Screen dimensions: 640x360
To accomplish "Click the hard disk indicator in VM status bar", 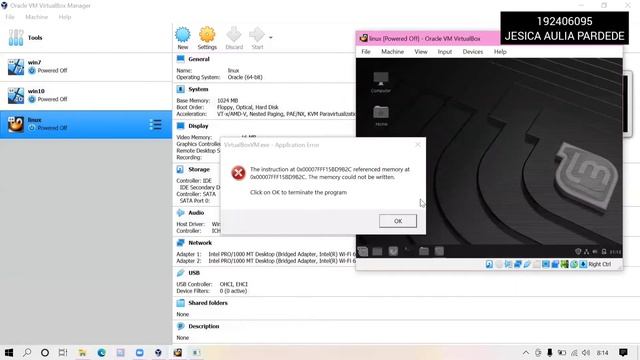I will pyautogui.click(x=489, y=264).
